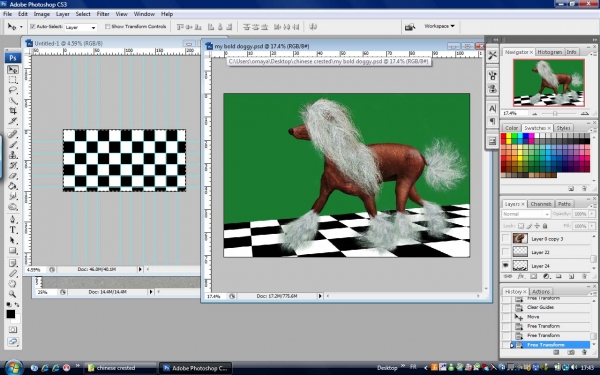Select the Lasso tool
600x375 pixels.
click(13, 90)
